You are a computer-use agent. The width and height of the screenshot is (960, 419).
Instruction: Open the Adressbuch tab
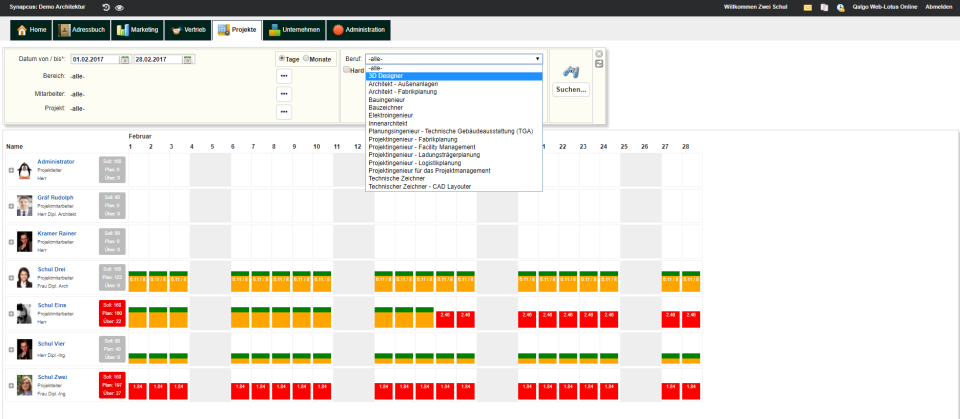[x=83, y=30]
